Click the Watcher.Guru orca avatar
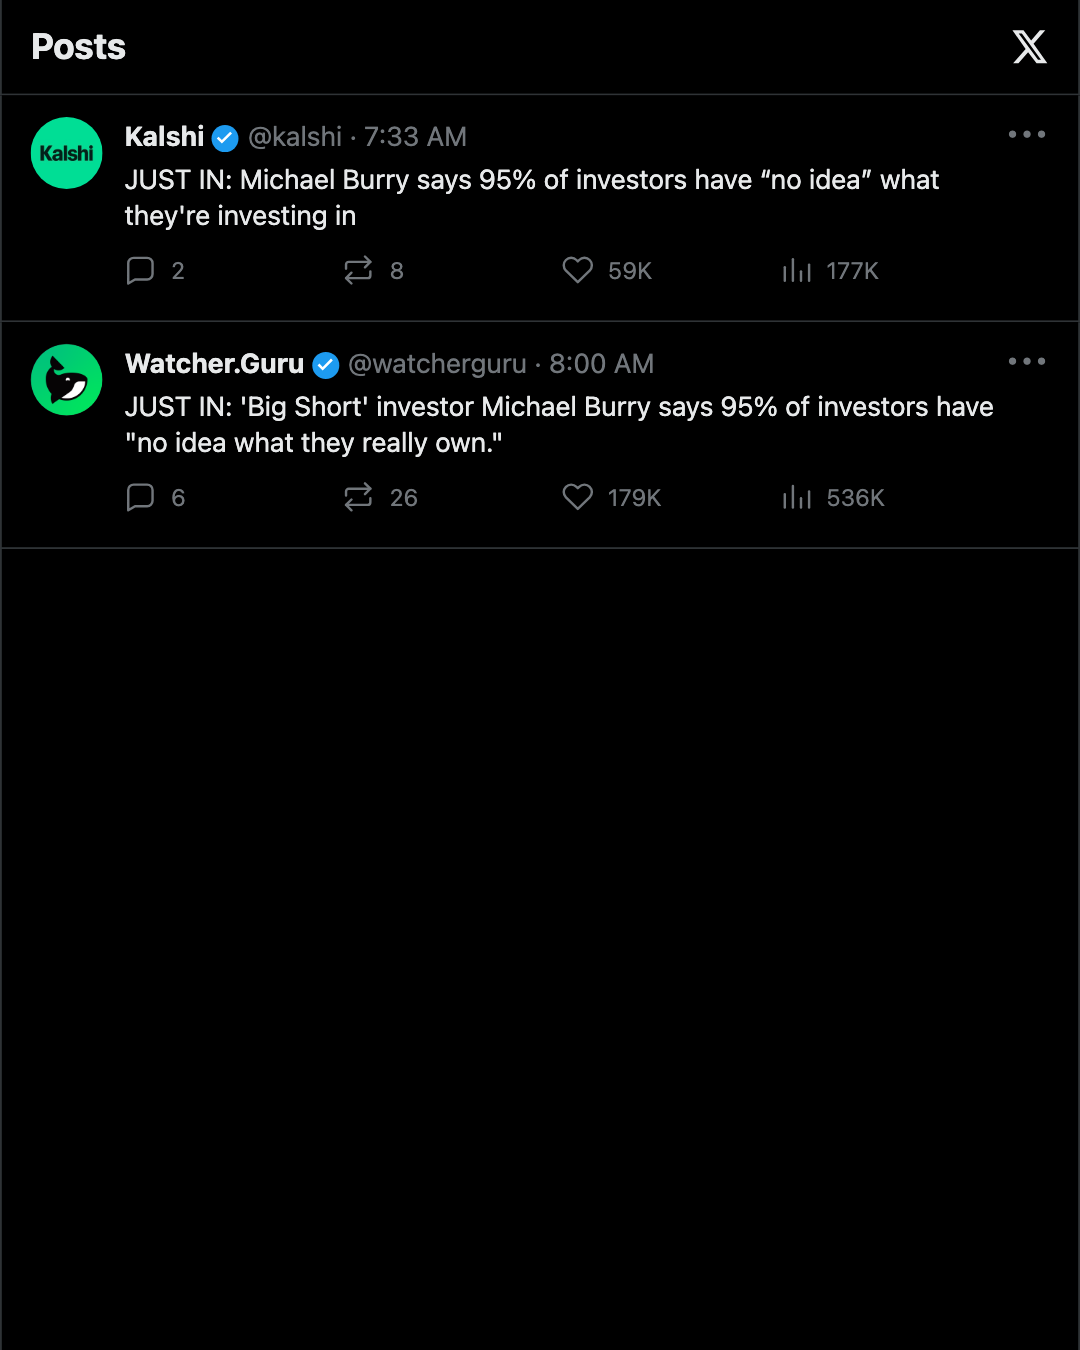The height and width of the screenshot is (1350, 1080). (x=67, y=380)
